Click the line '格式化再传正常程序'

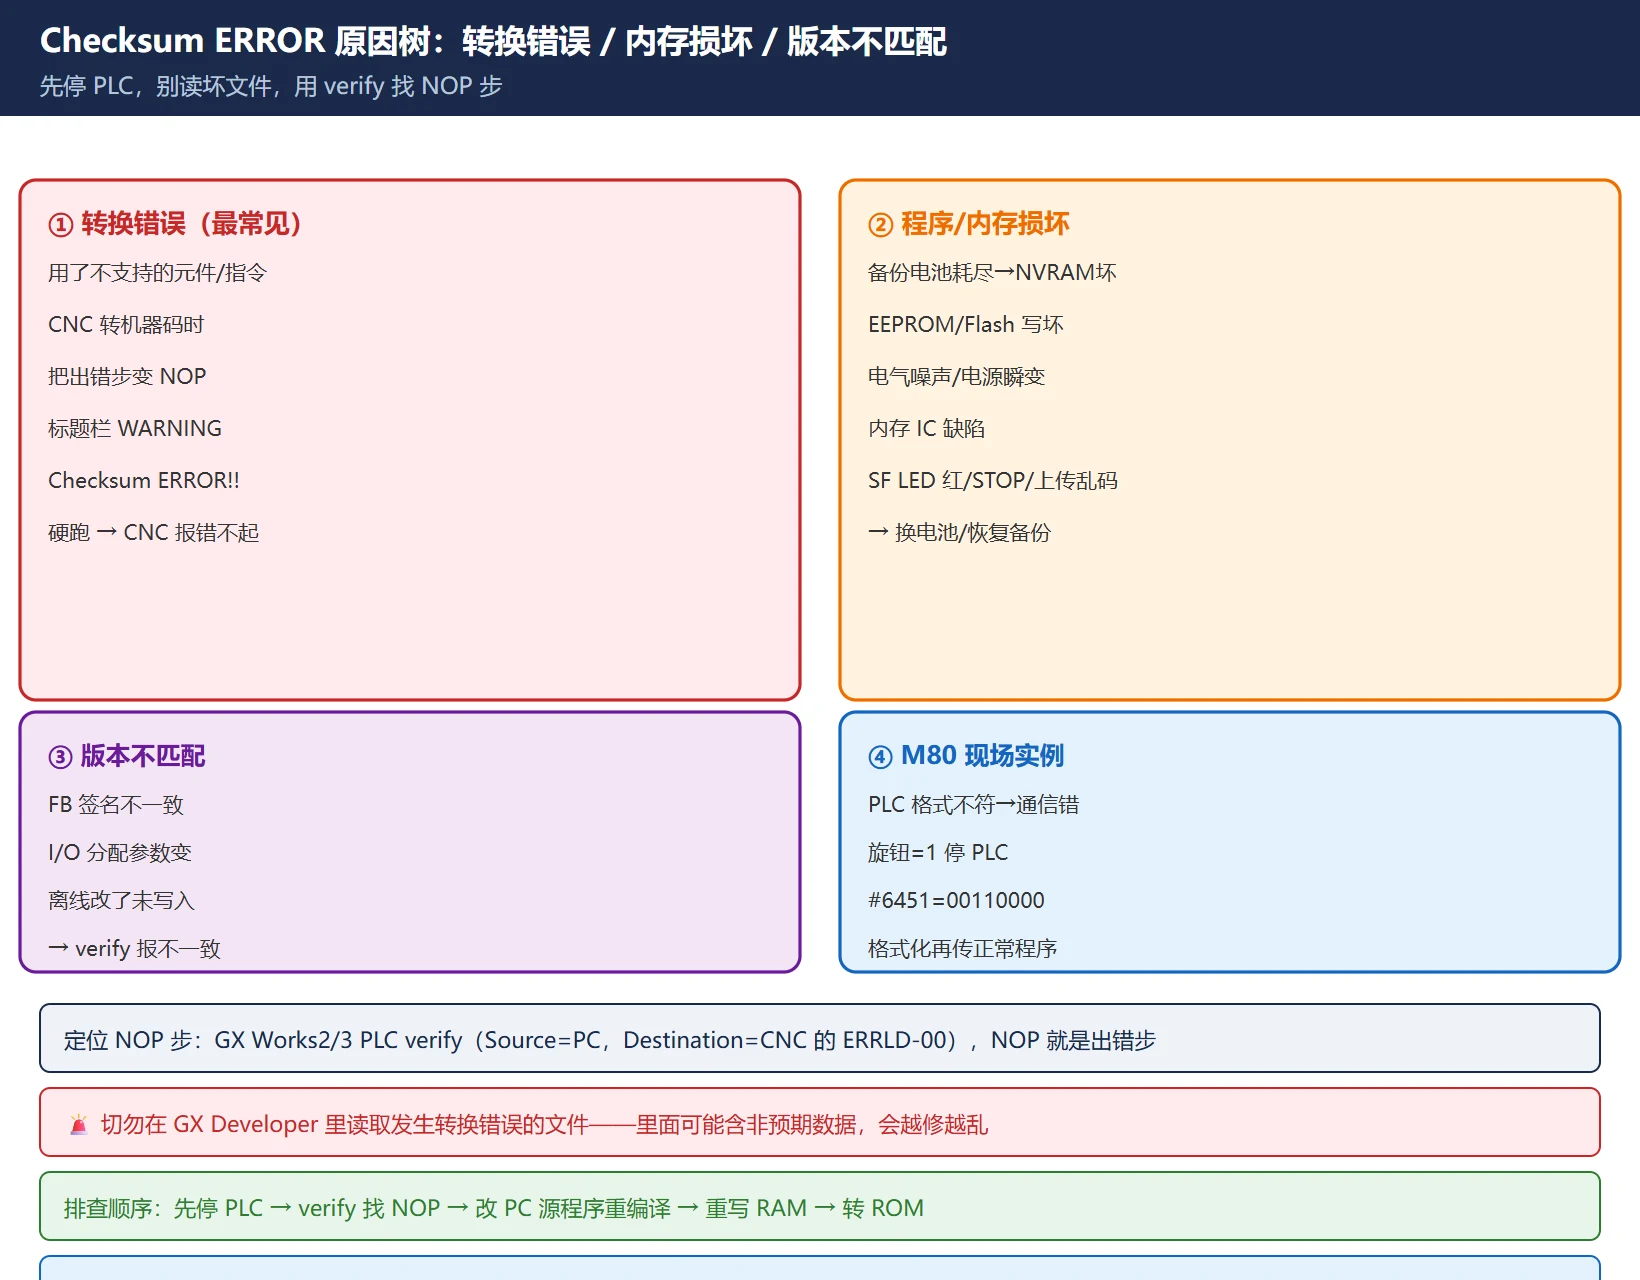point(962,948)
